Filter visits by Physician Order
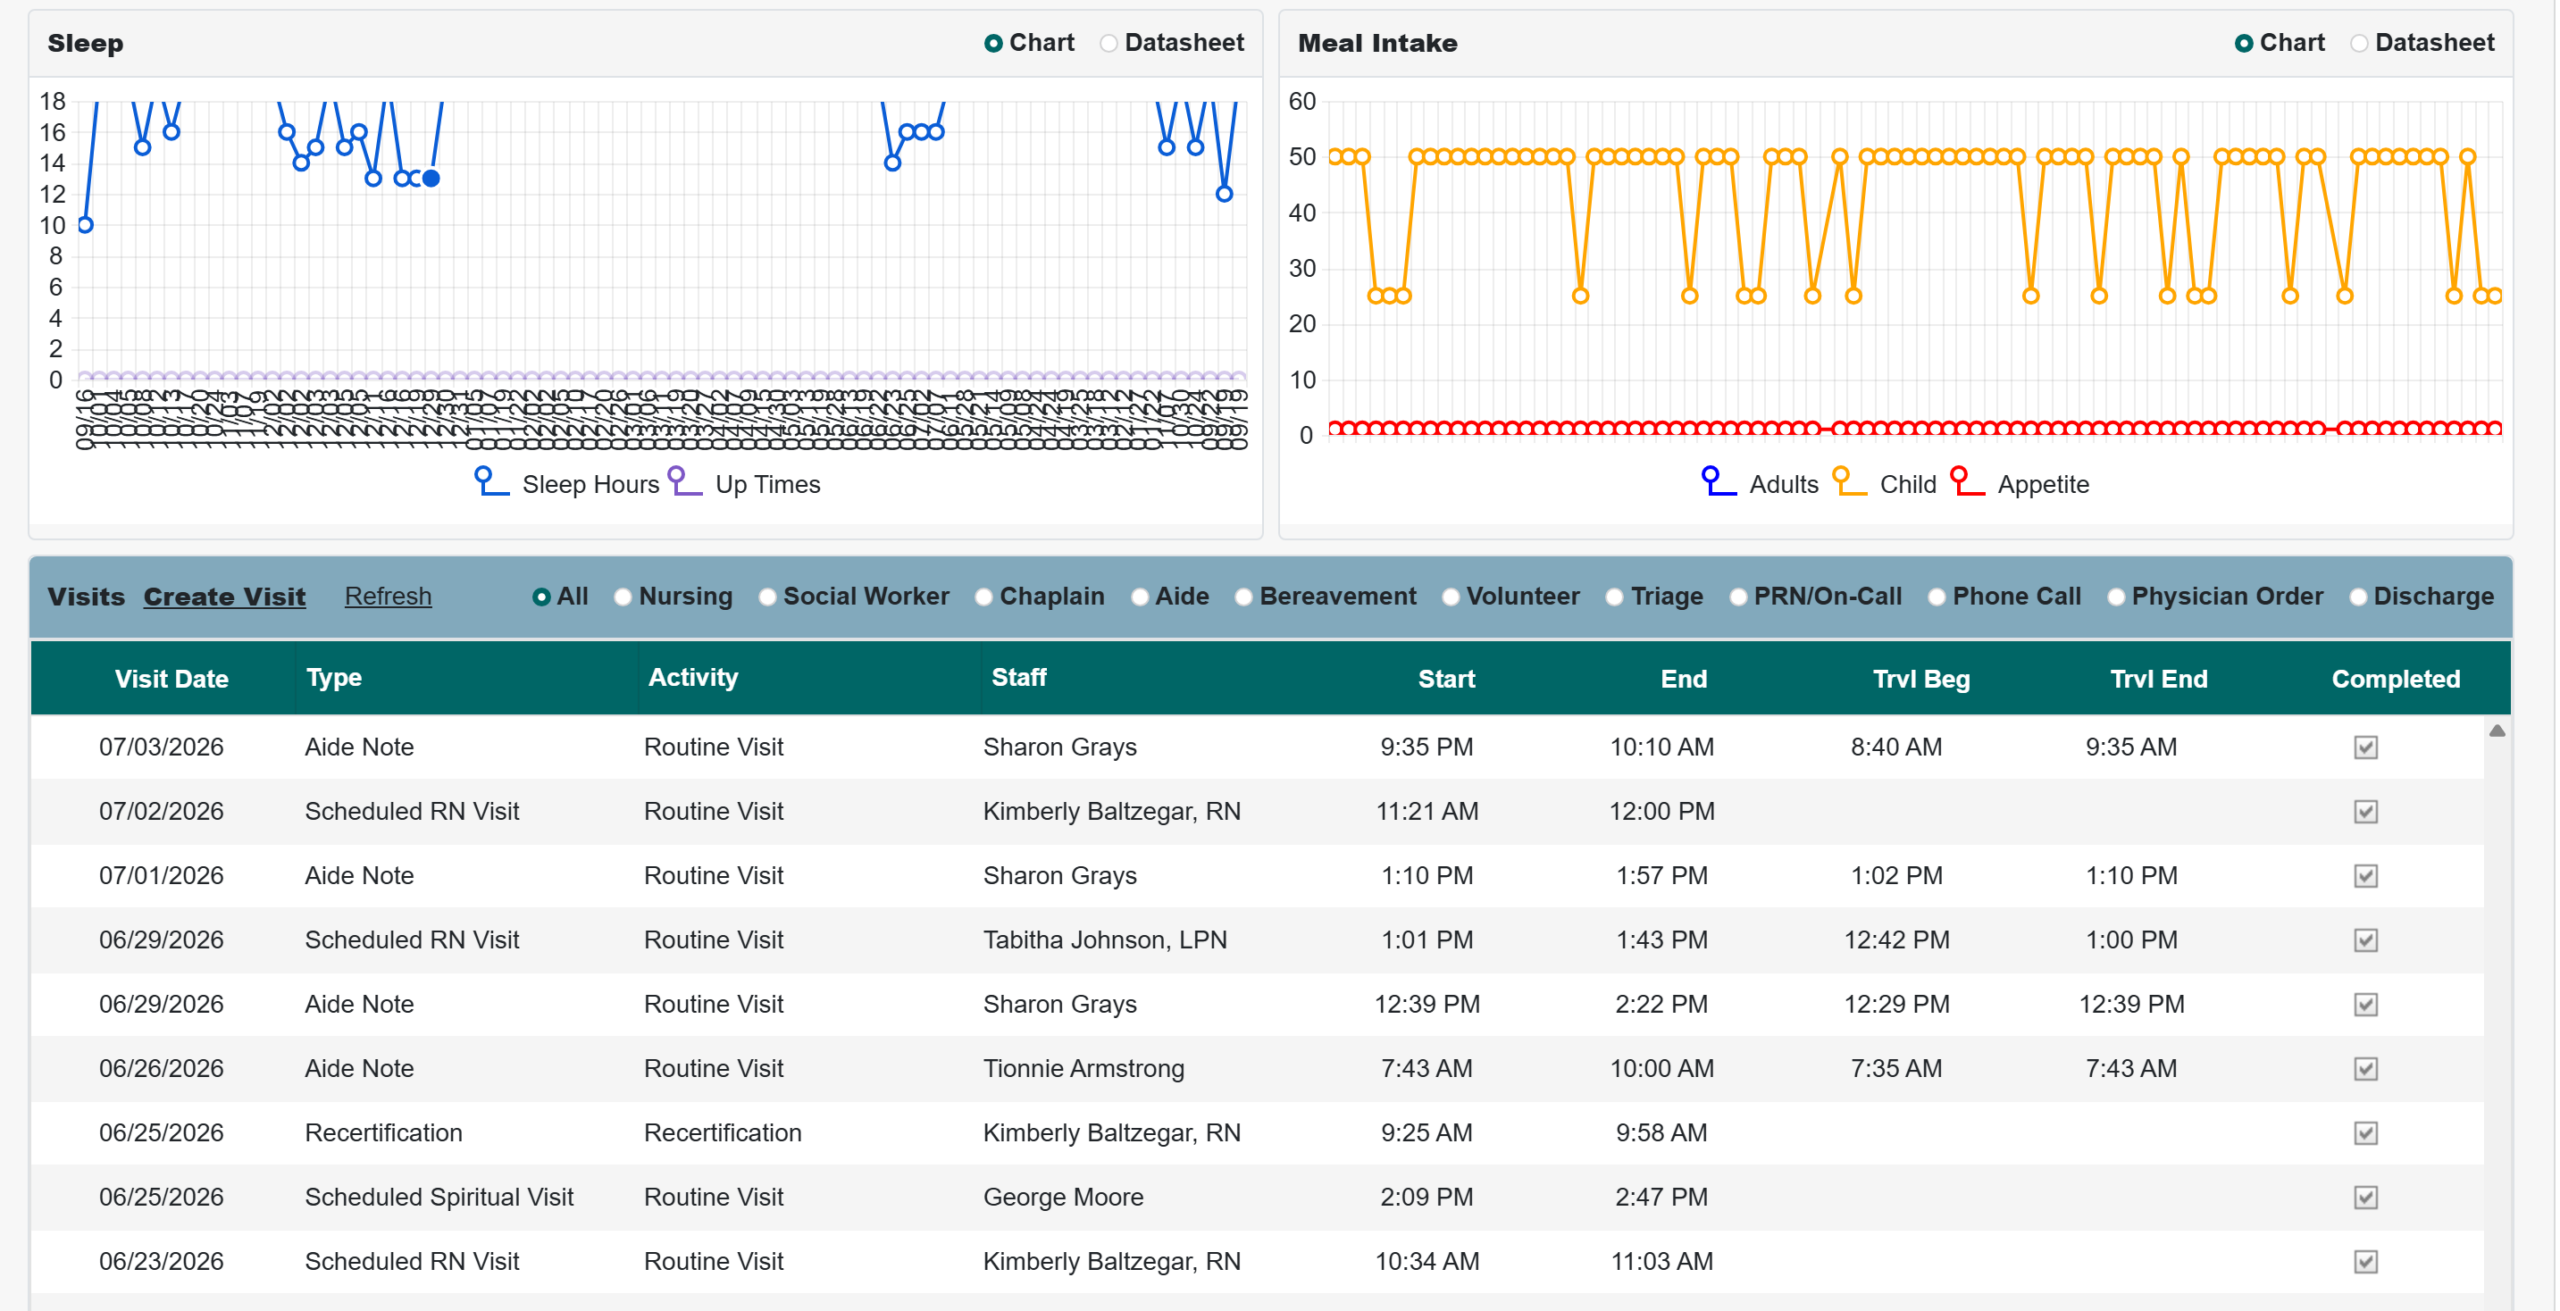2560x1311 pixels. point(2116,597)
